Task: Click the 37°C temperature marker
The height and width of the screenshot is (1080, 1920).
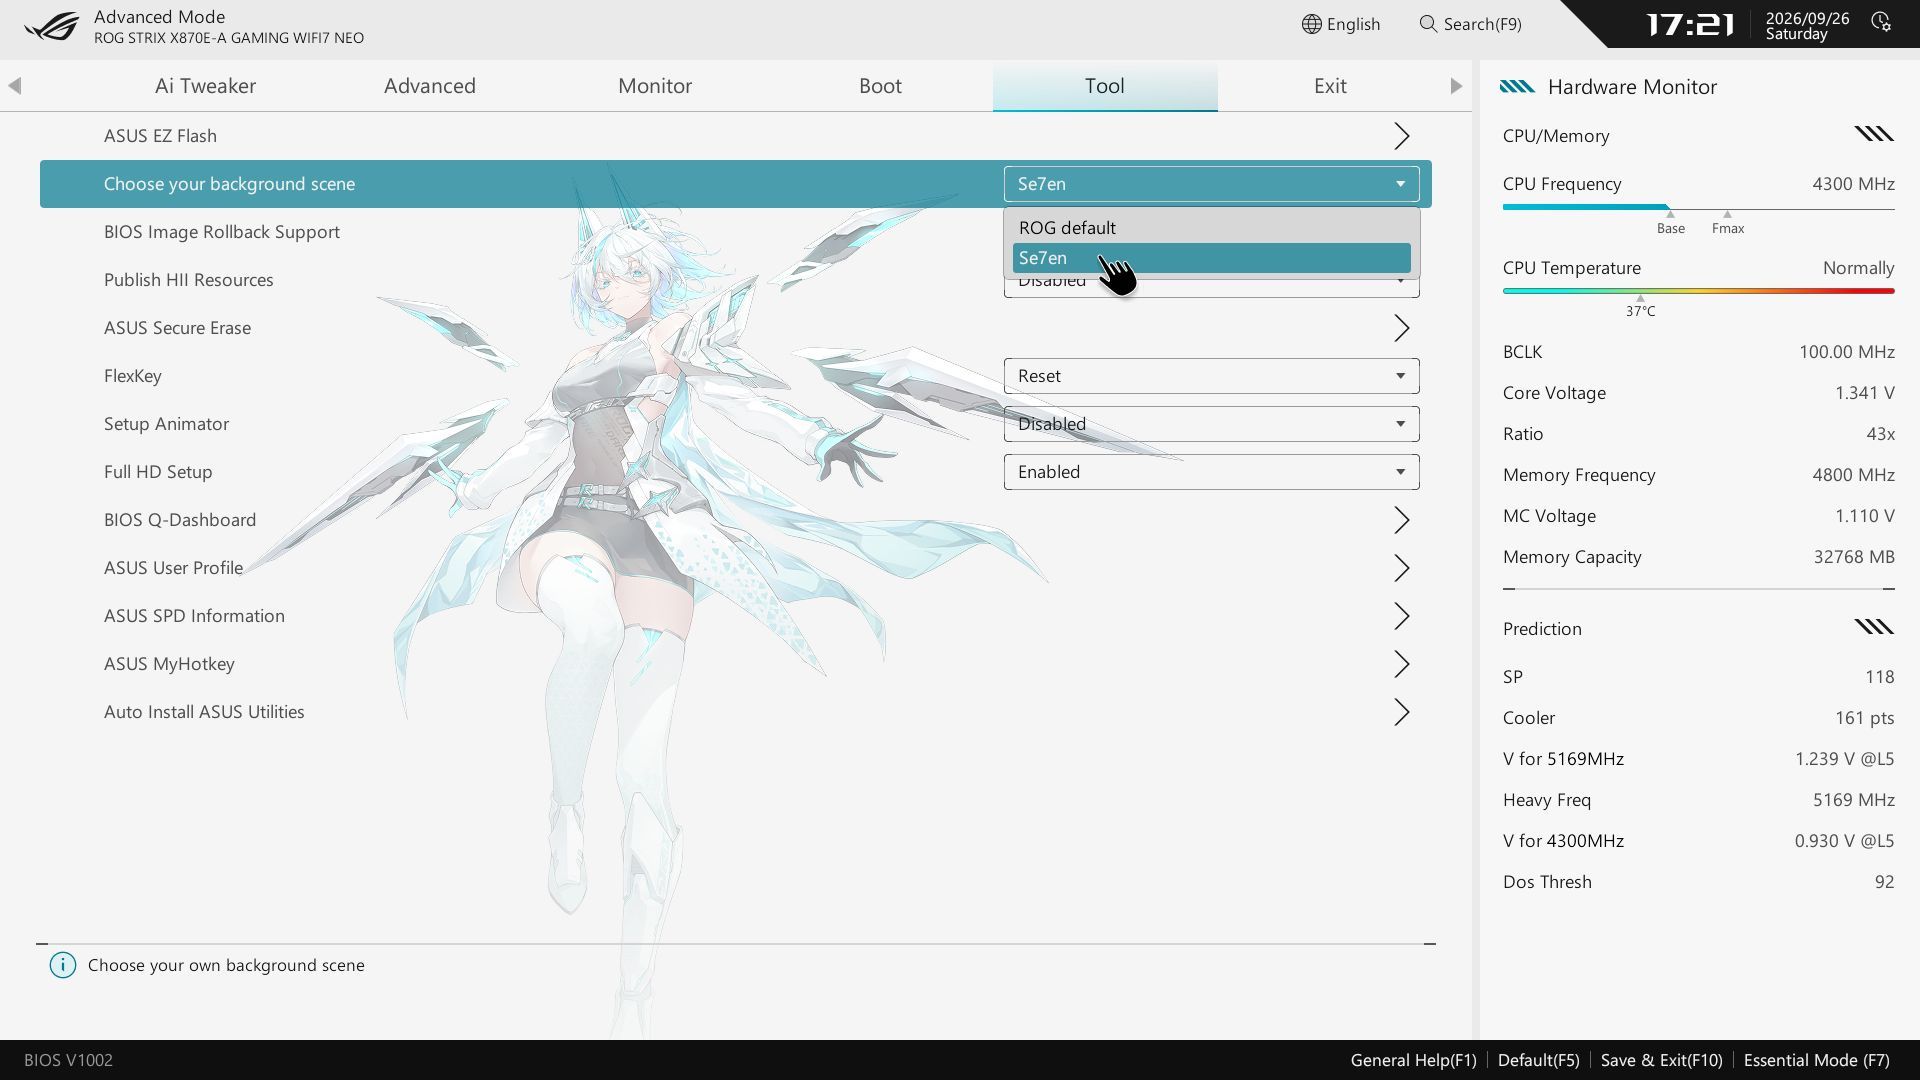Action: (x=1640, y=307)
